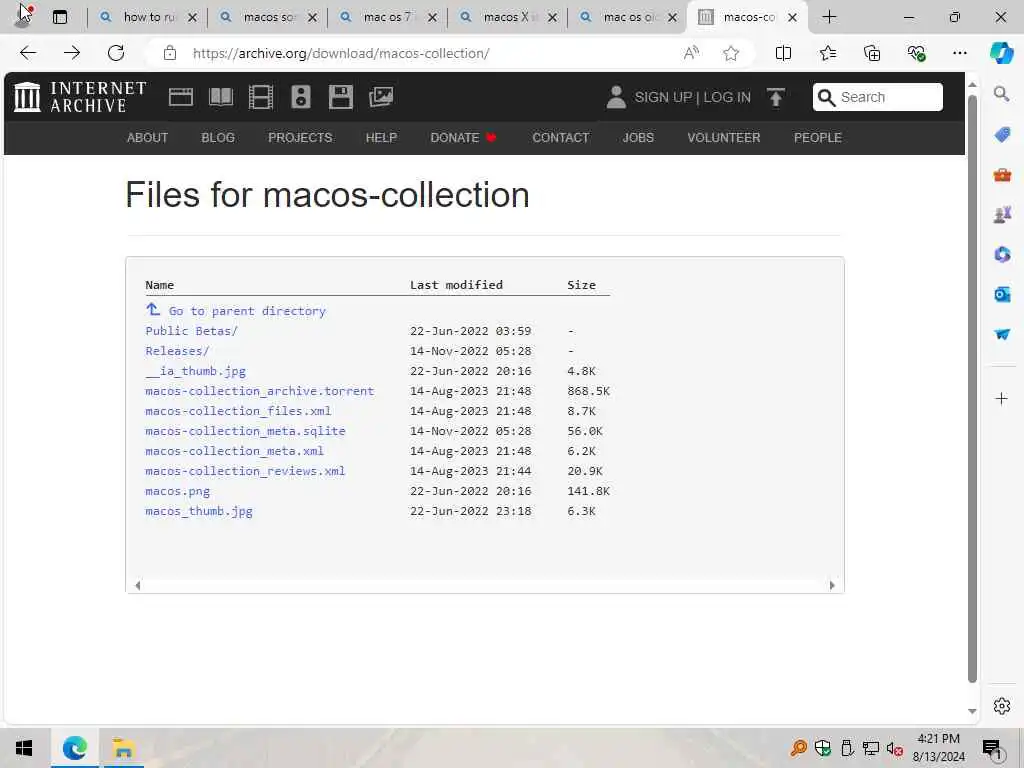The width and height of the screenshot is (1024, 768).
Task: Open the HELP menu item
Action: [381, 138]
